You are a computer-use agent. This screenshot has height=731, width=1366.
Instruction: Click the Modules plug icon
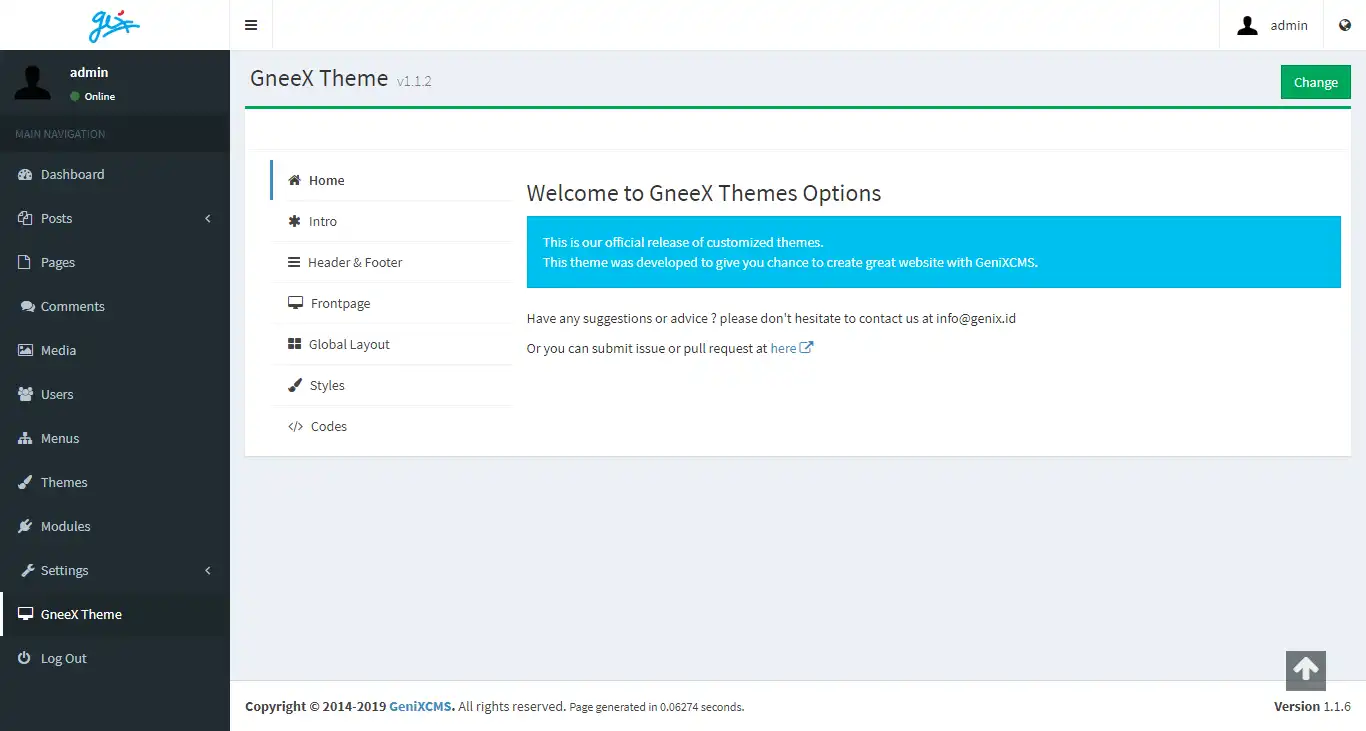point(26,526)
